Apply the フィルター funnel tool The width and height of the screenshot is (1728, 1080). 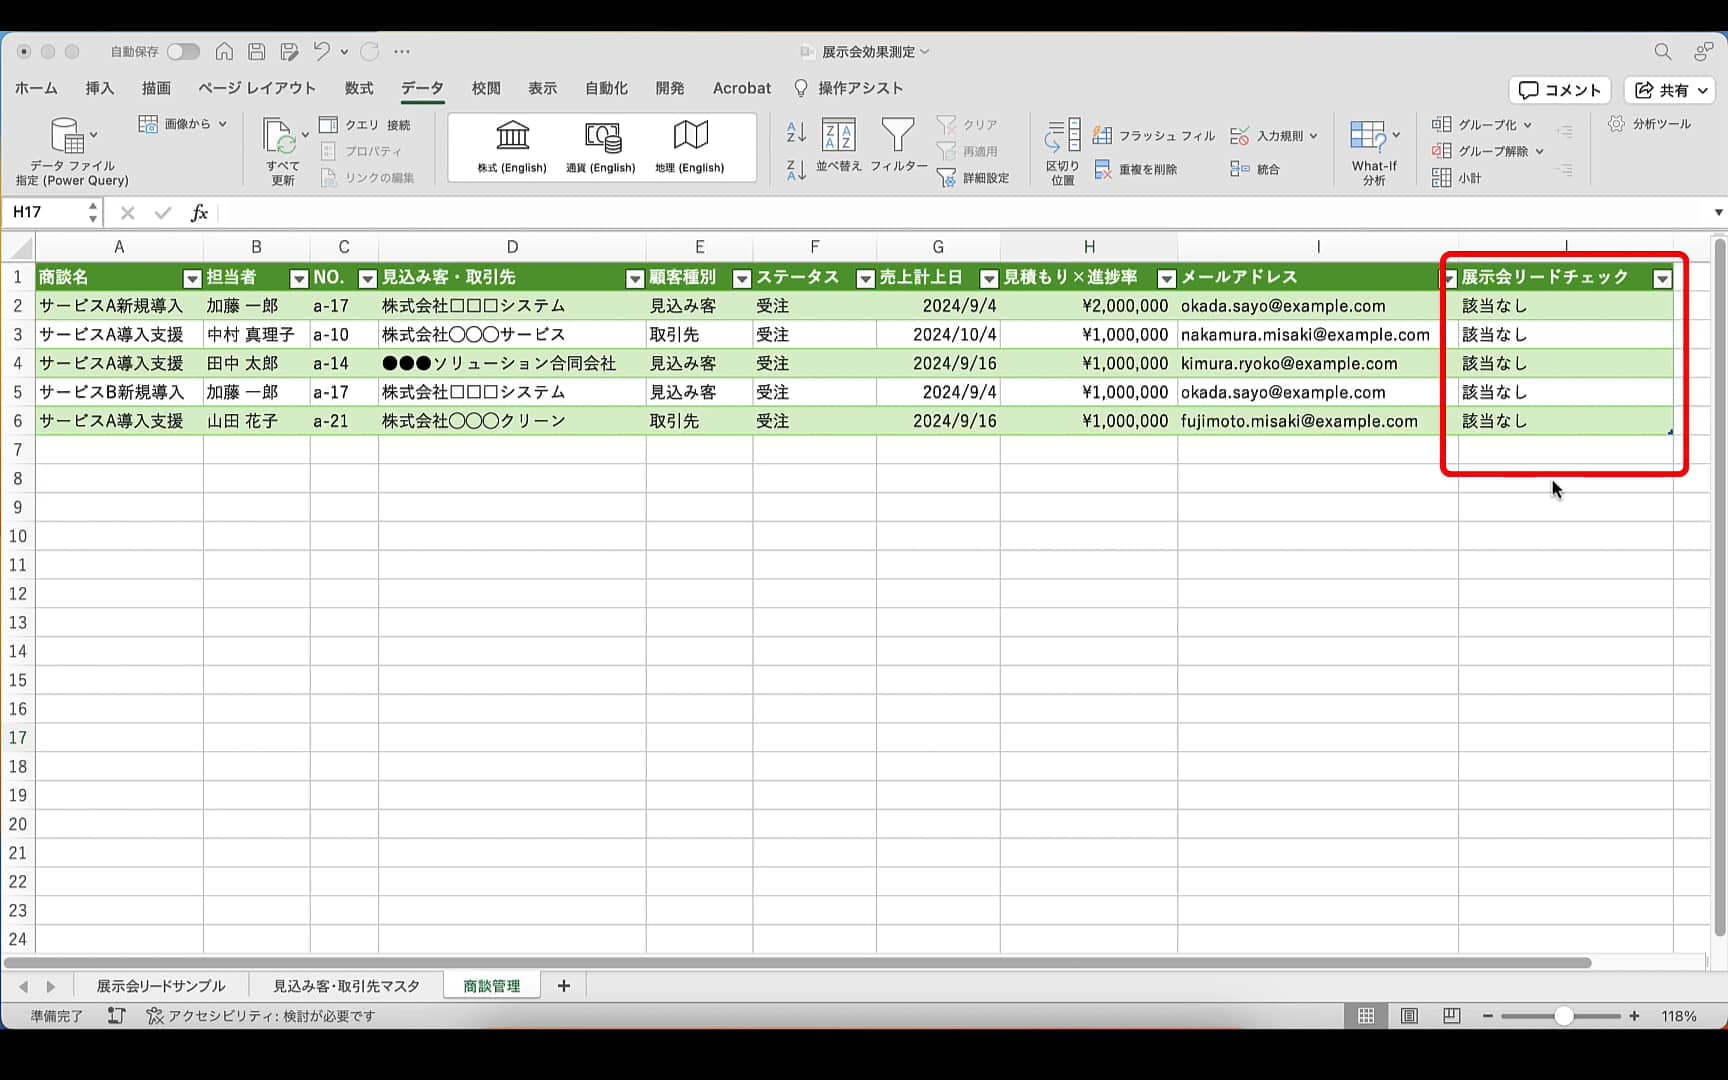pos(898,147)
